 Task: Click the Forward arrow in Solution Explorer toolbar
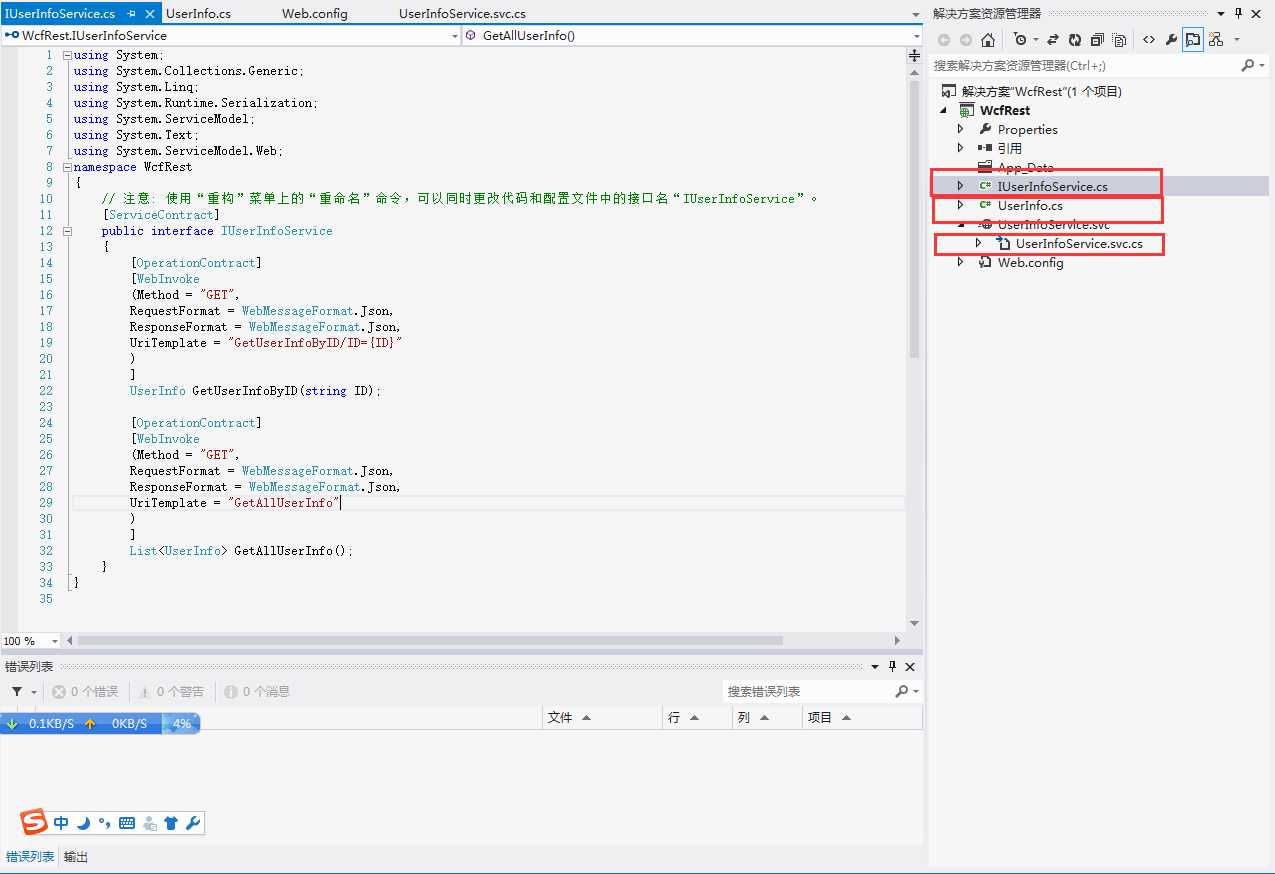[x=965, y=40]
